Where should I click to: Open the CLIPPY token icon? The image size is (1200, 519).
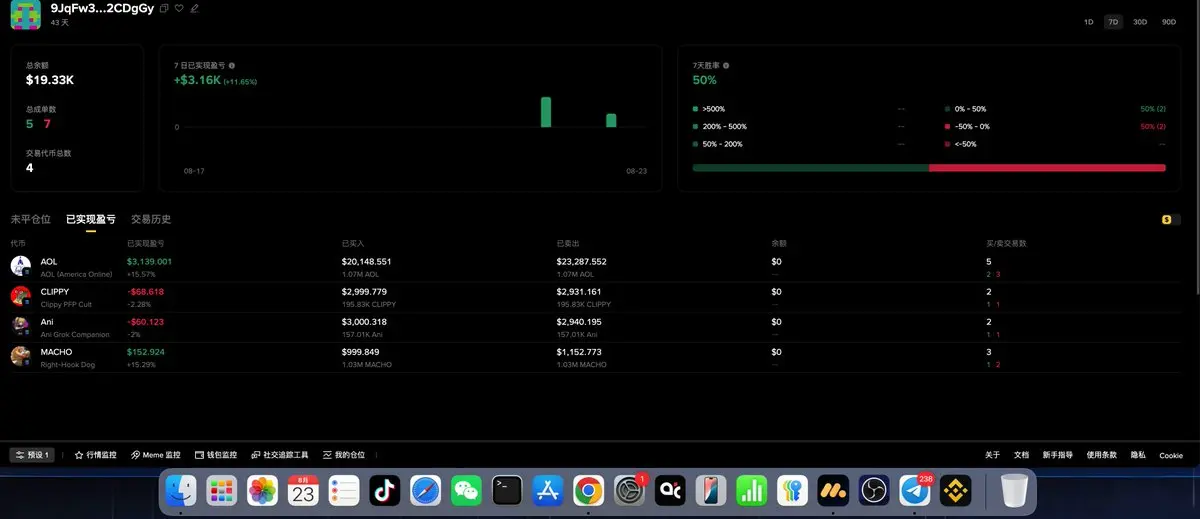pos(21,296)
